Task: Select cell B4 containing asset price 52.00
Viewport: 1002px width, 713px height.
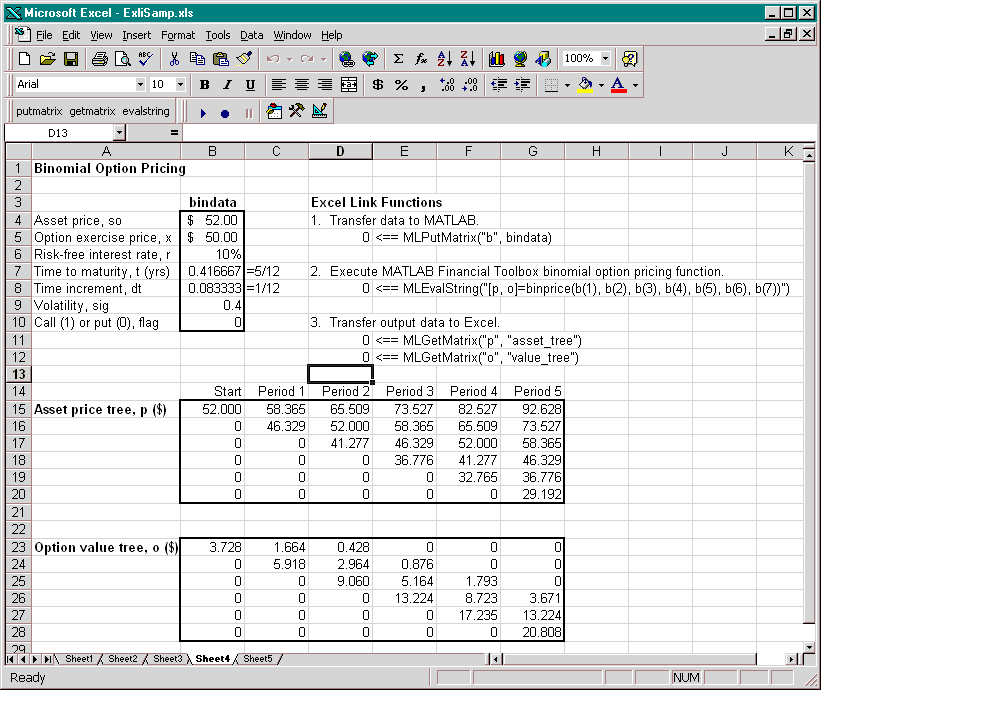Action: pyautogui.click(x=212, y=220)
